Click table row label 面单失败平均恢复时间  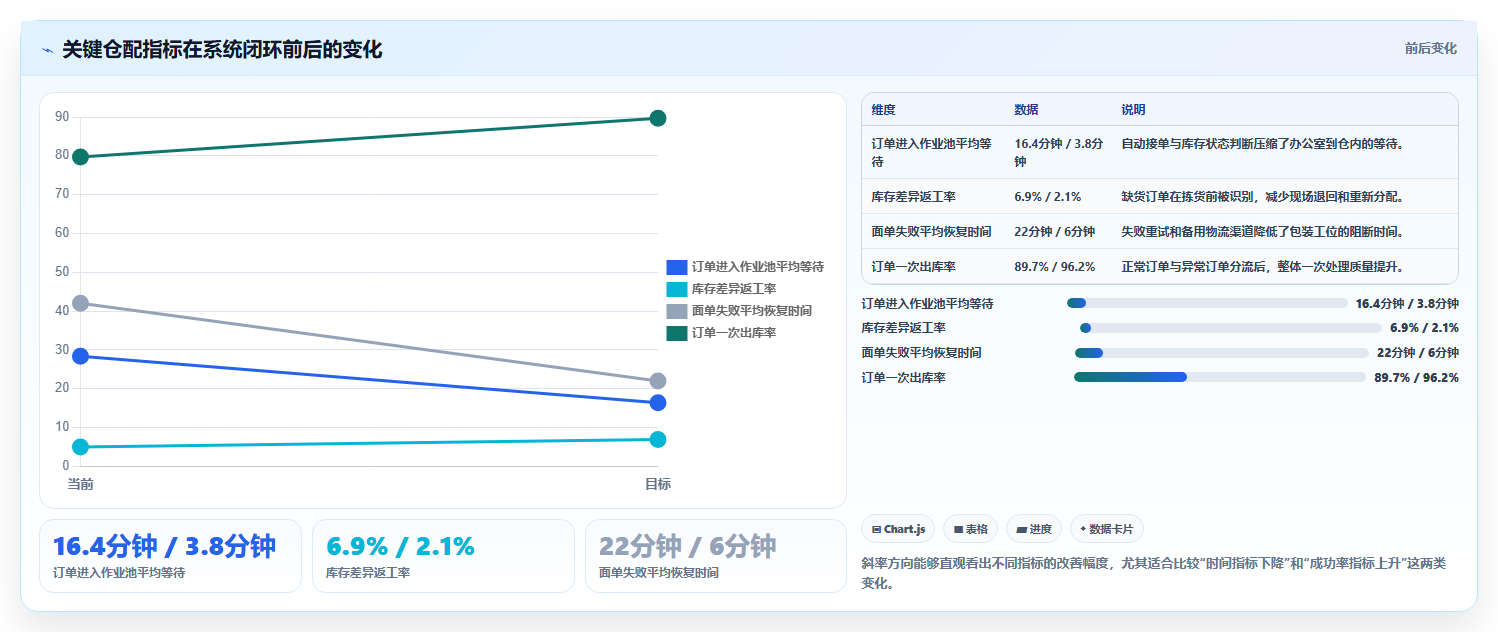coord(932,232)
